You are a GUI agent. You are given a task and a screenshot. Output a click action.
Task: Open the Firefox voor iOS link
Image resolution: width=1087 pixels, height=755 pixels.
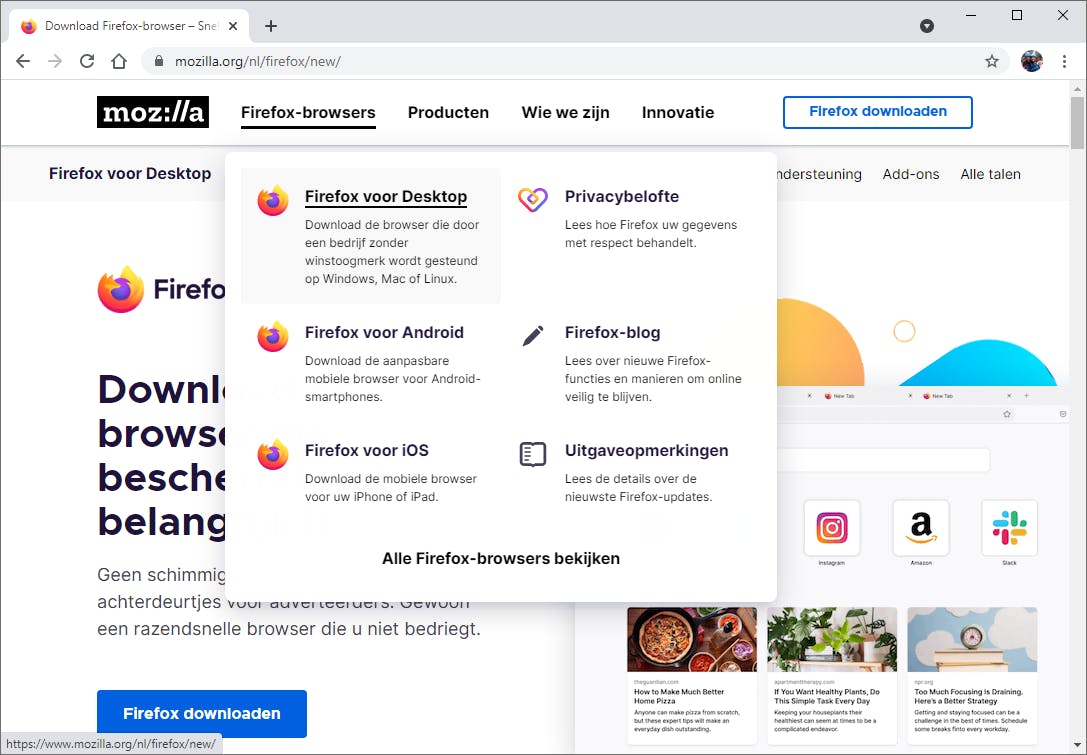[x=367, y=450]
